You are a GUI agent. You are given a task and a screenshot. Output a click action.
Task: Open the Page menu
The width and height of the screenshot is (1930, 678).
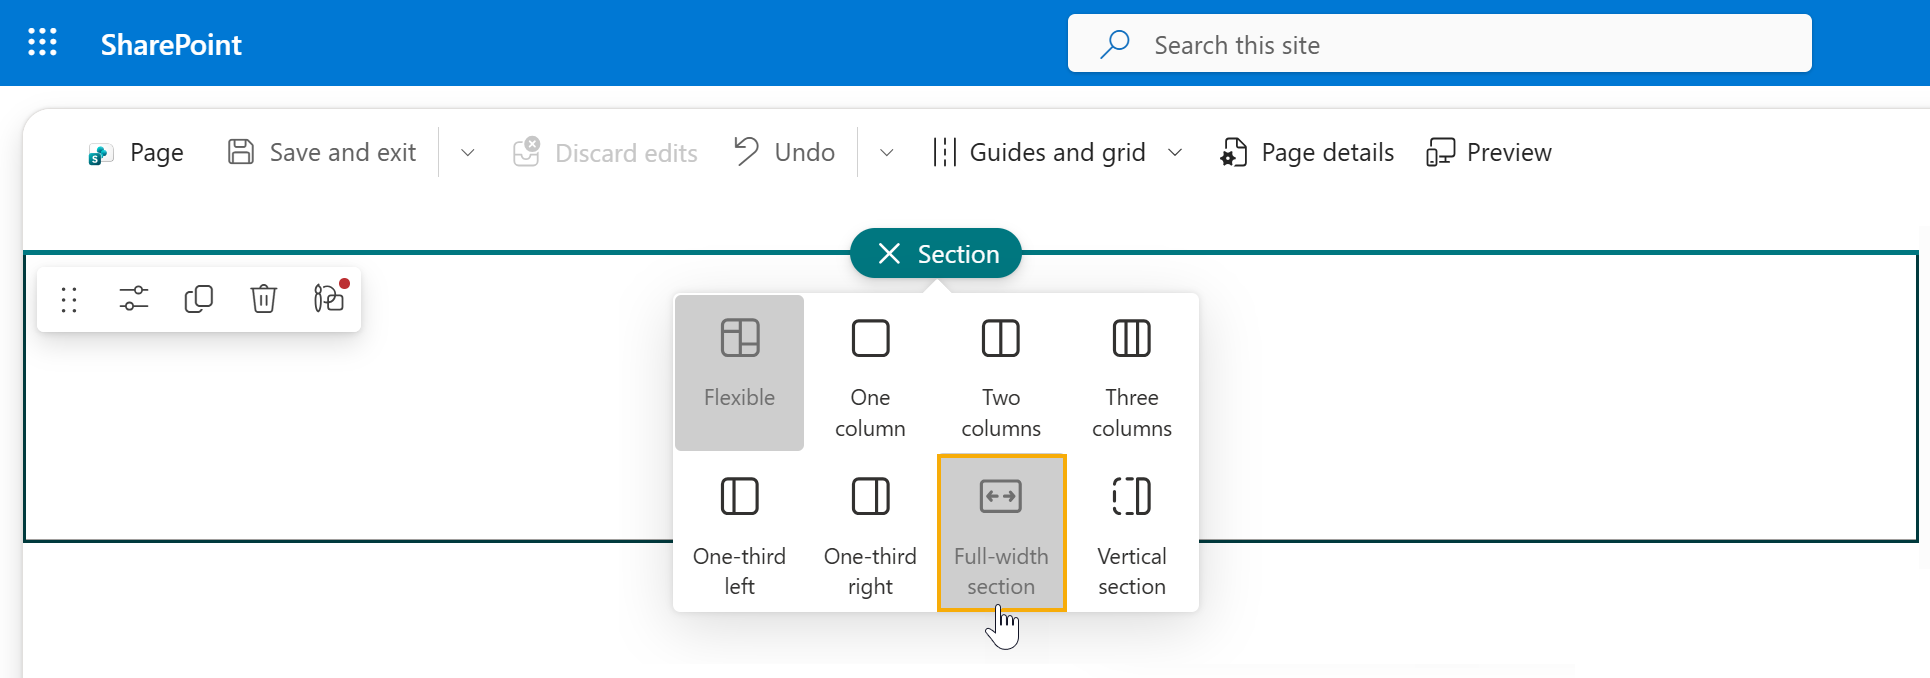click(x=135, y=153)
